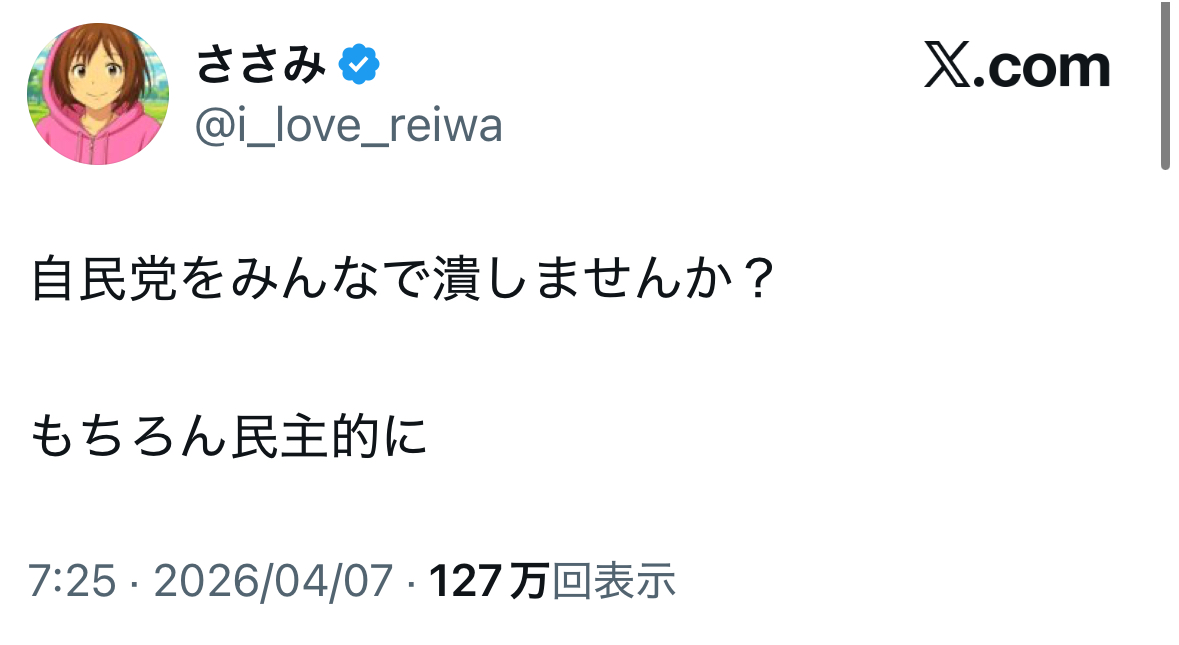This screenshot has height=645, width=1179.
Task: Open the ささみ display name
Action: tap(261, 66)
